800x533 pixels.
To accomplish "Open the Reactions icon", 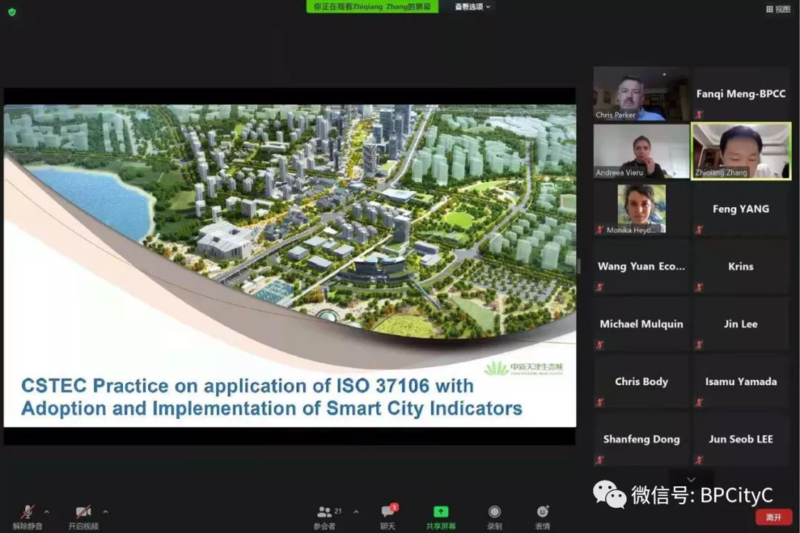I will (542, 512).
